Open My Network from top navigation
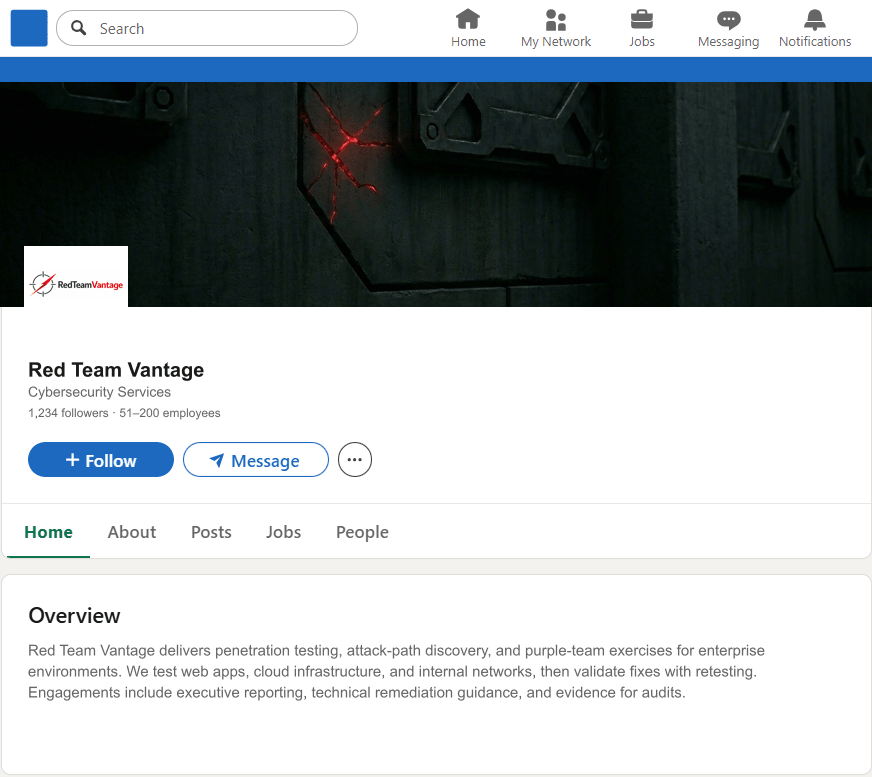The image size is (872, 777). [x=556, y=29]
